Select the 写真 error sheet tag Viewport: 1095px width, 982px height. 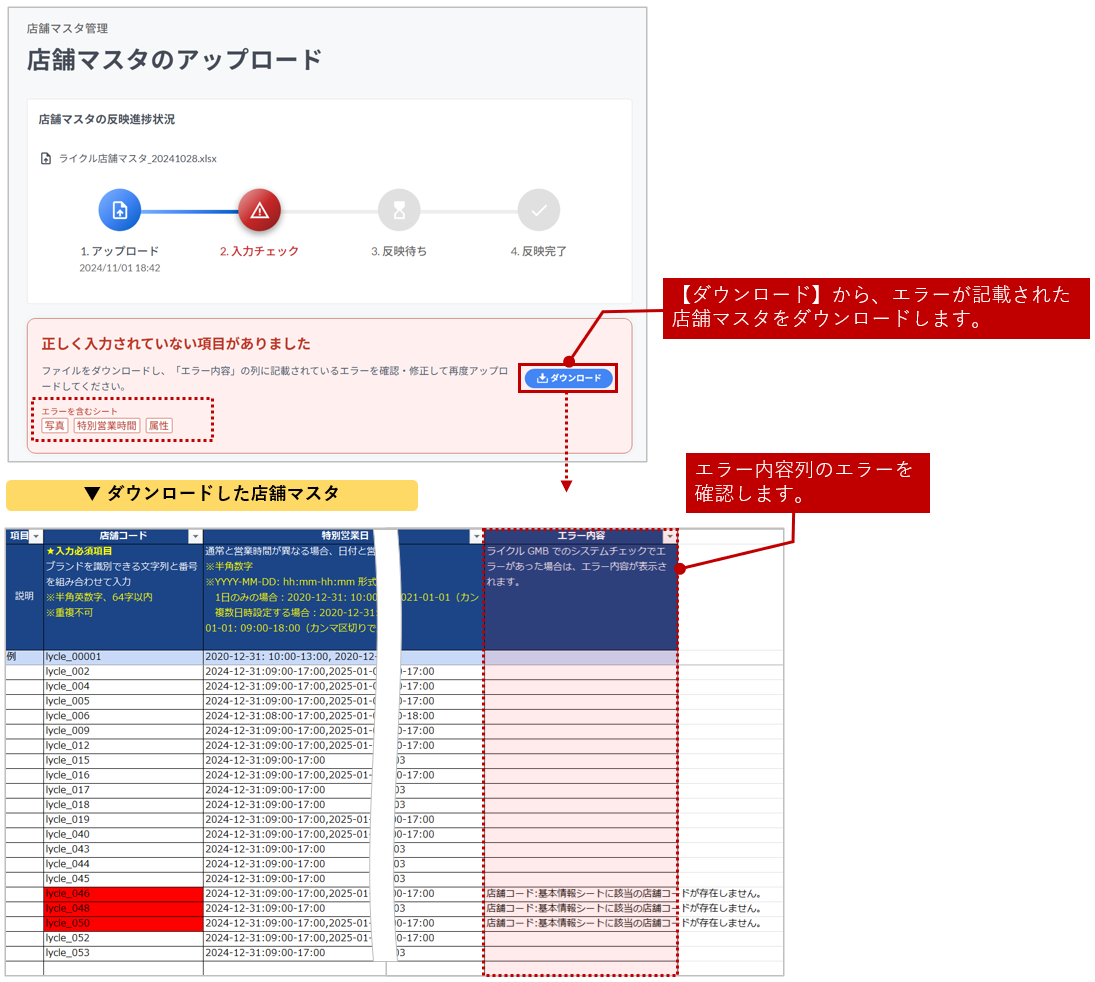(x=55, y=426)
